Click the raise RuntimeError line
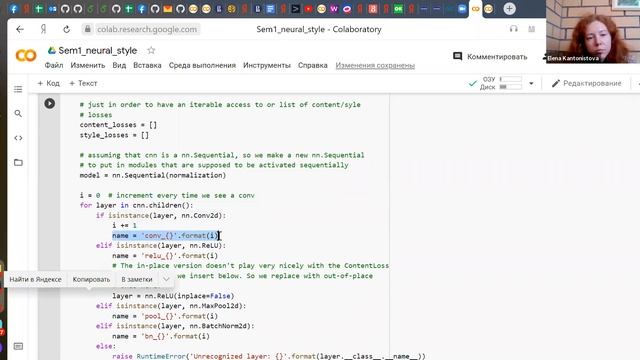Screen dimensions: 640x360 click(269, 356)
